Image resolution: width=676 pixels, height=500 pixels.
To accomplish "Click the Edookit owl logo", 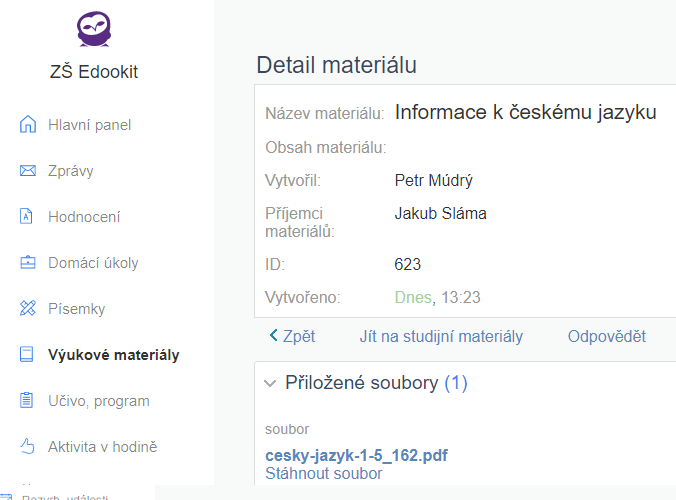I will click(94, 29).
